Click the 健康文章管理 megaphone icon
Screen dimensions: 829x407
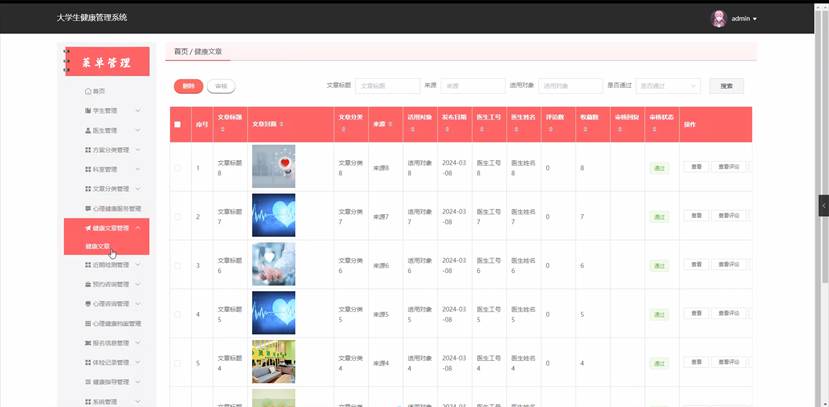[x=88, y=228]
